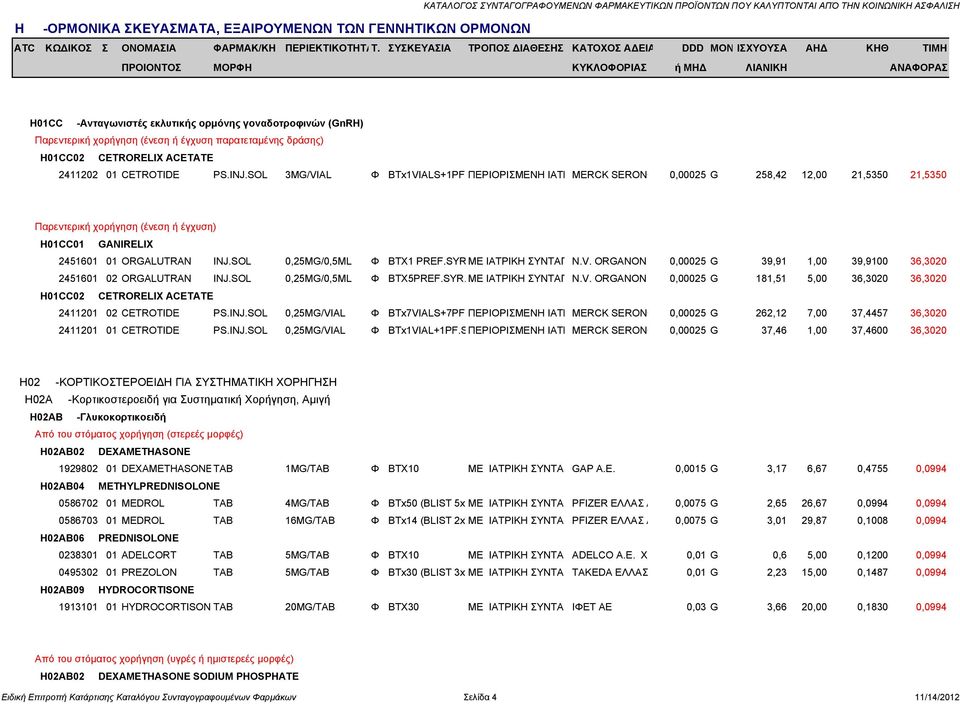
Task: Click red line 'Από του στόματος χορήγηση (στερεές μορφές)'
Action: [x=139, y=434]
